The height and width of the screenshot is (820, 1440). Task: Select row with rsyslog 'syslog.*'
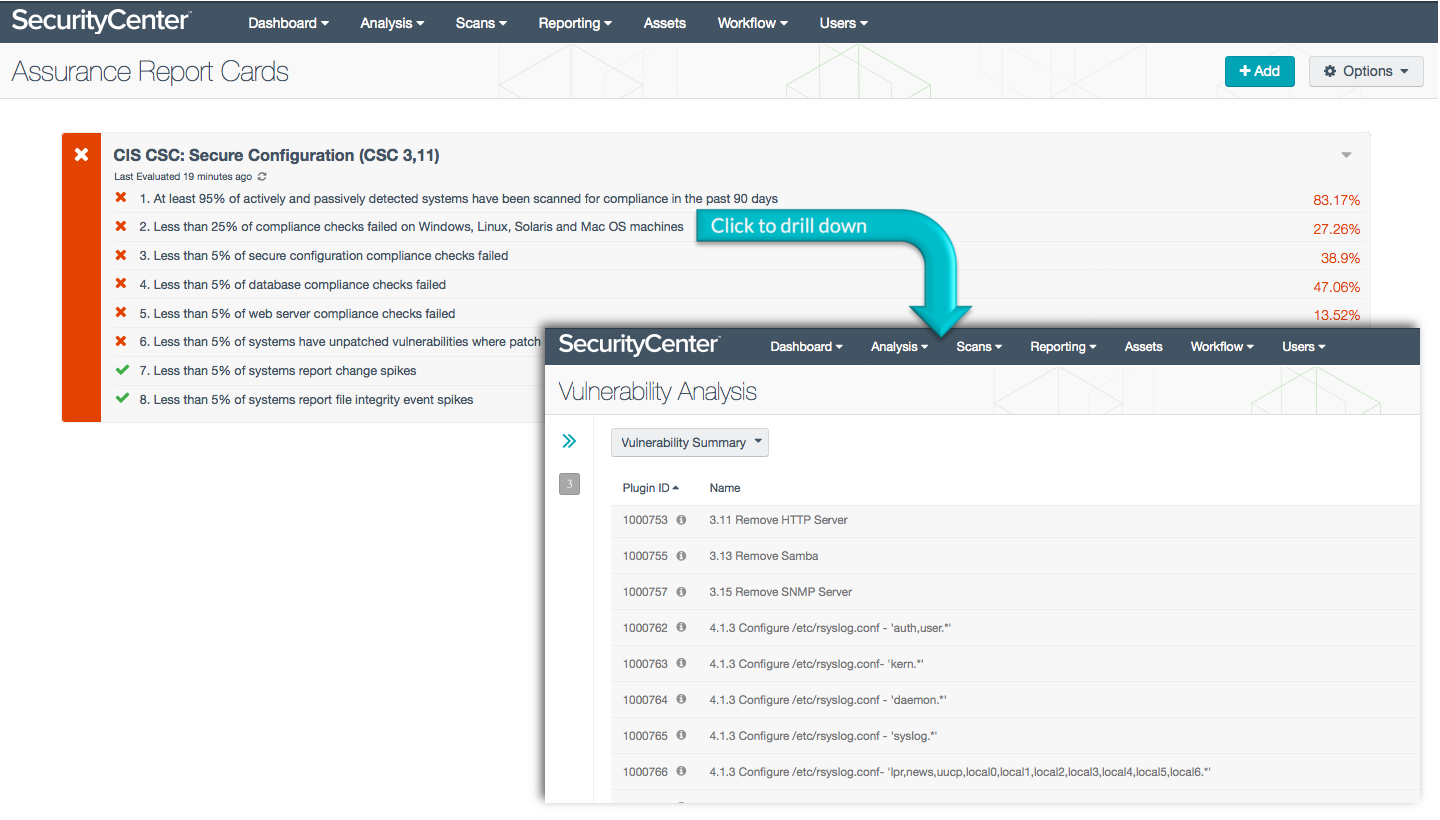click(1015, 736)
